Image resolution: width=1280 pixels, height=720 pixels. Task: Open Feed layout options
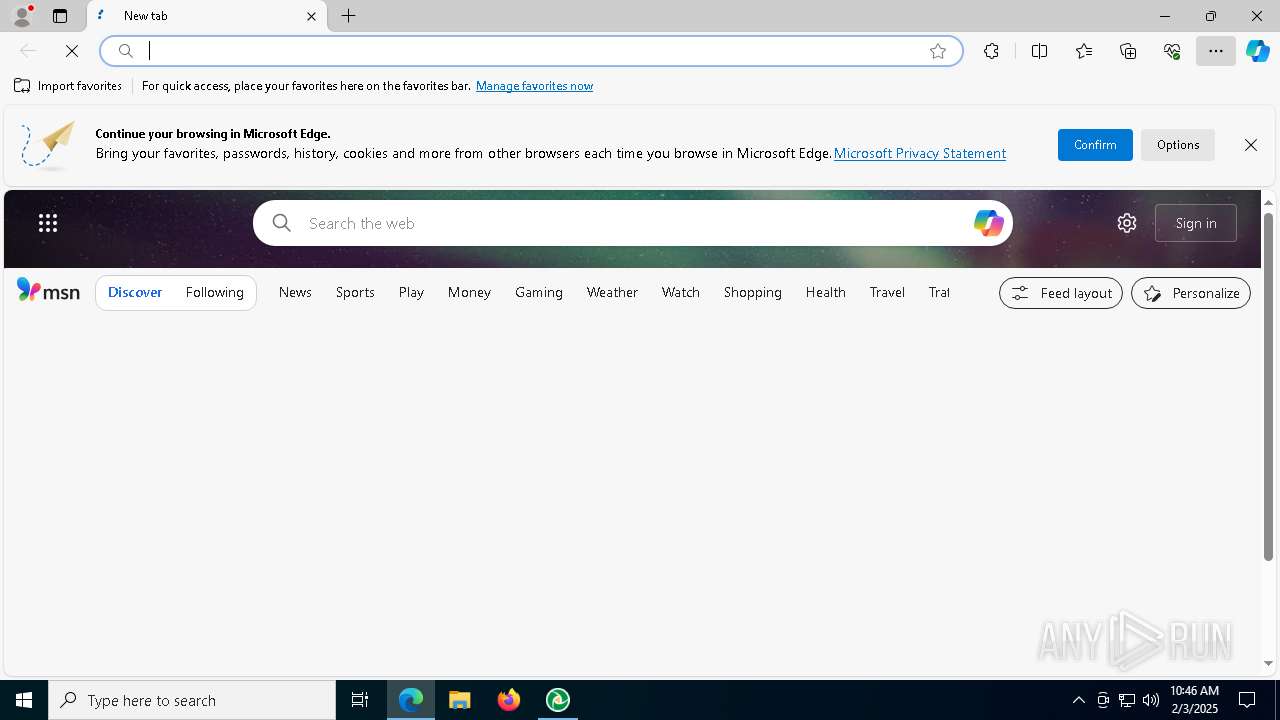click(1061, 293)
